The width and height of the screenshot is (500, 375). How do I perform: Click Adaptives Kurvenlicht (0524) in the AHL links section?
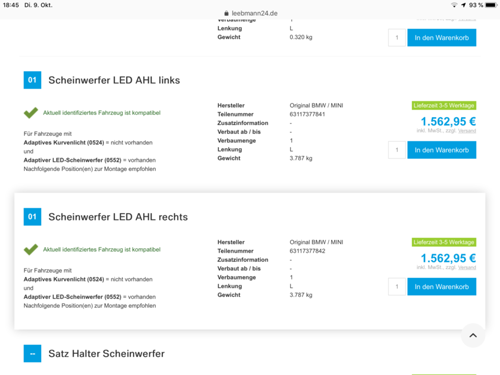click(64, 143)
